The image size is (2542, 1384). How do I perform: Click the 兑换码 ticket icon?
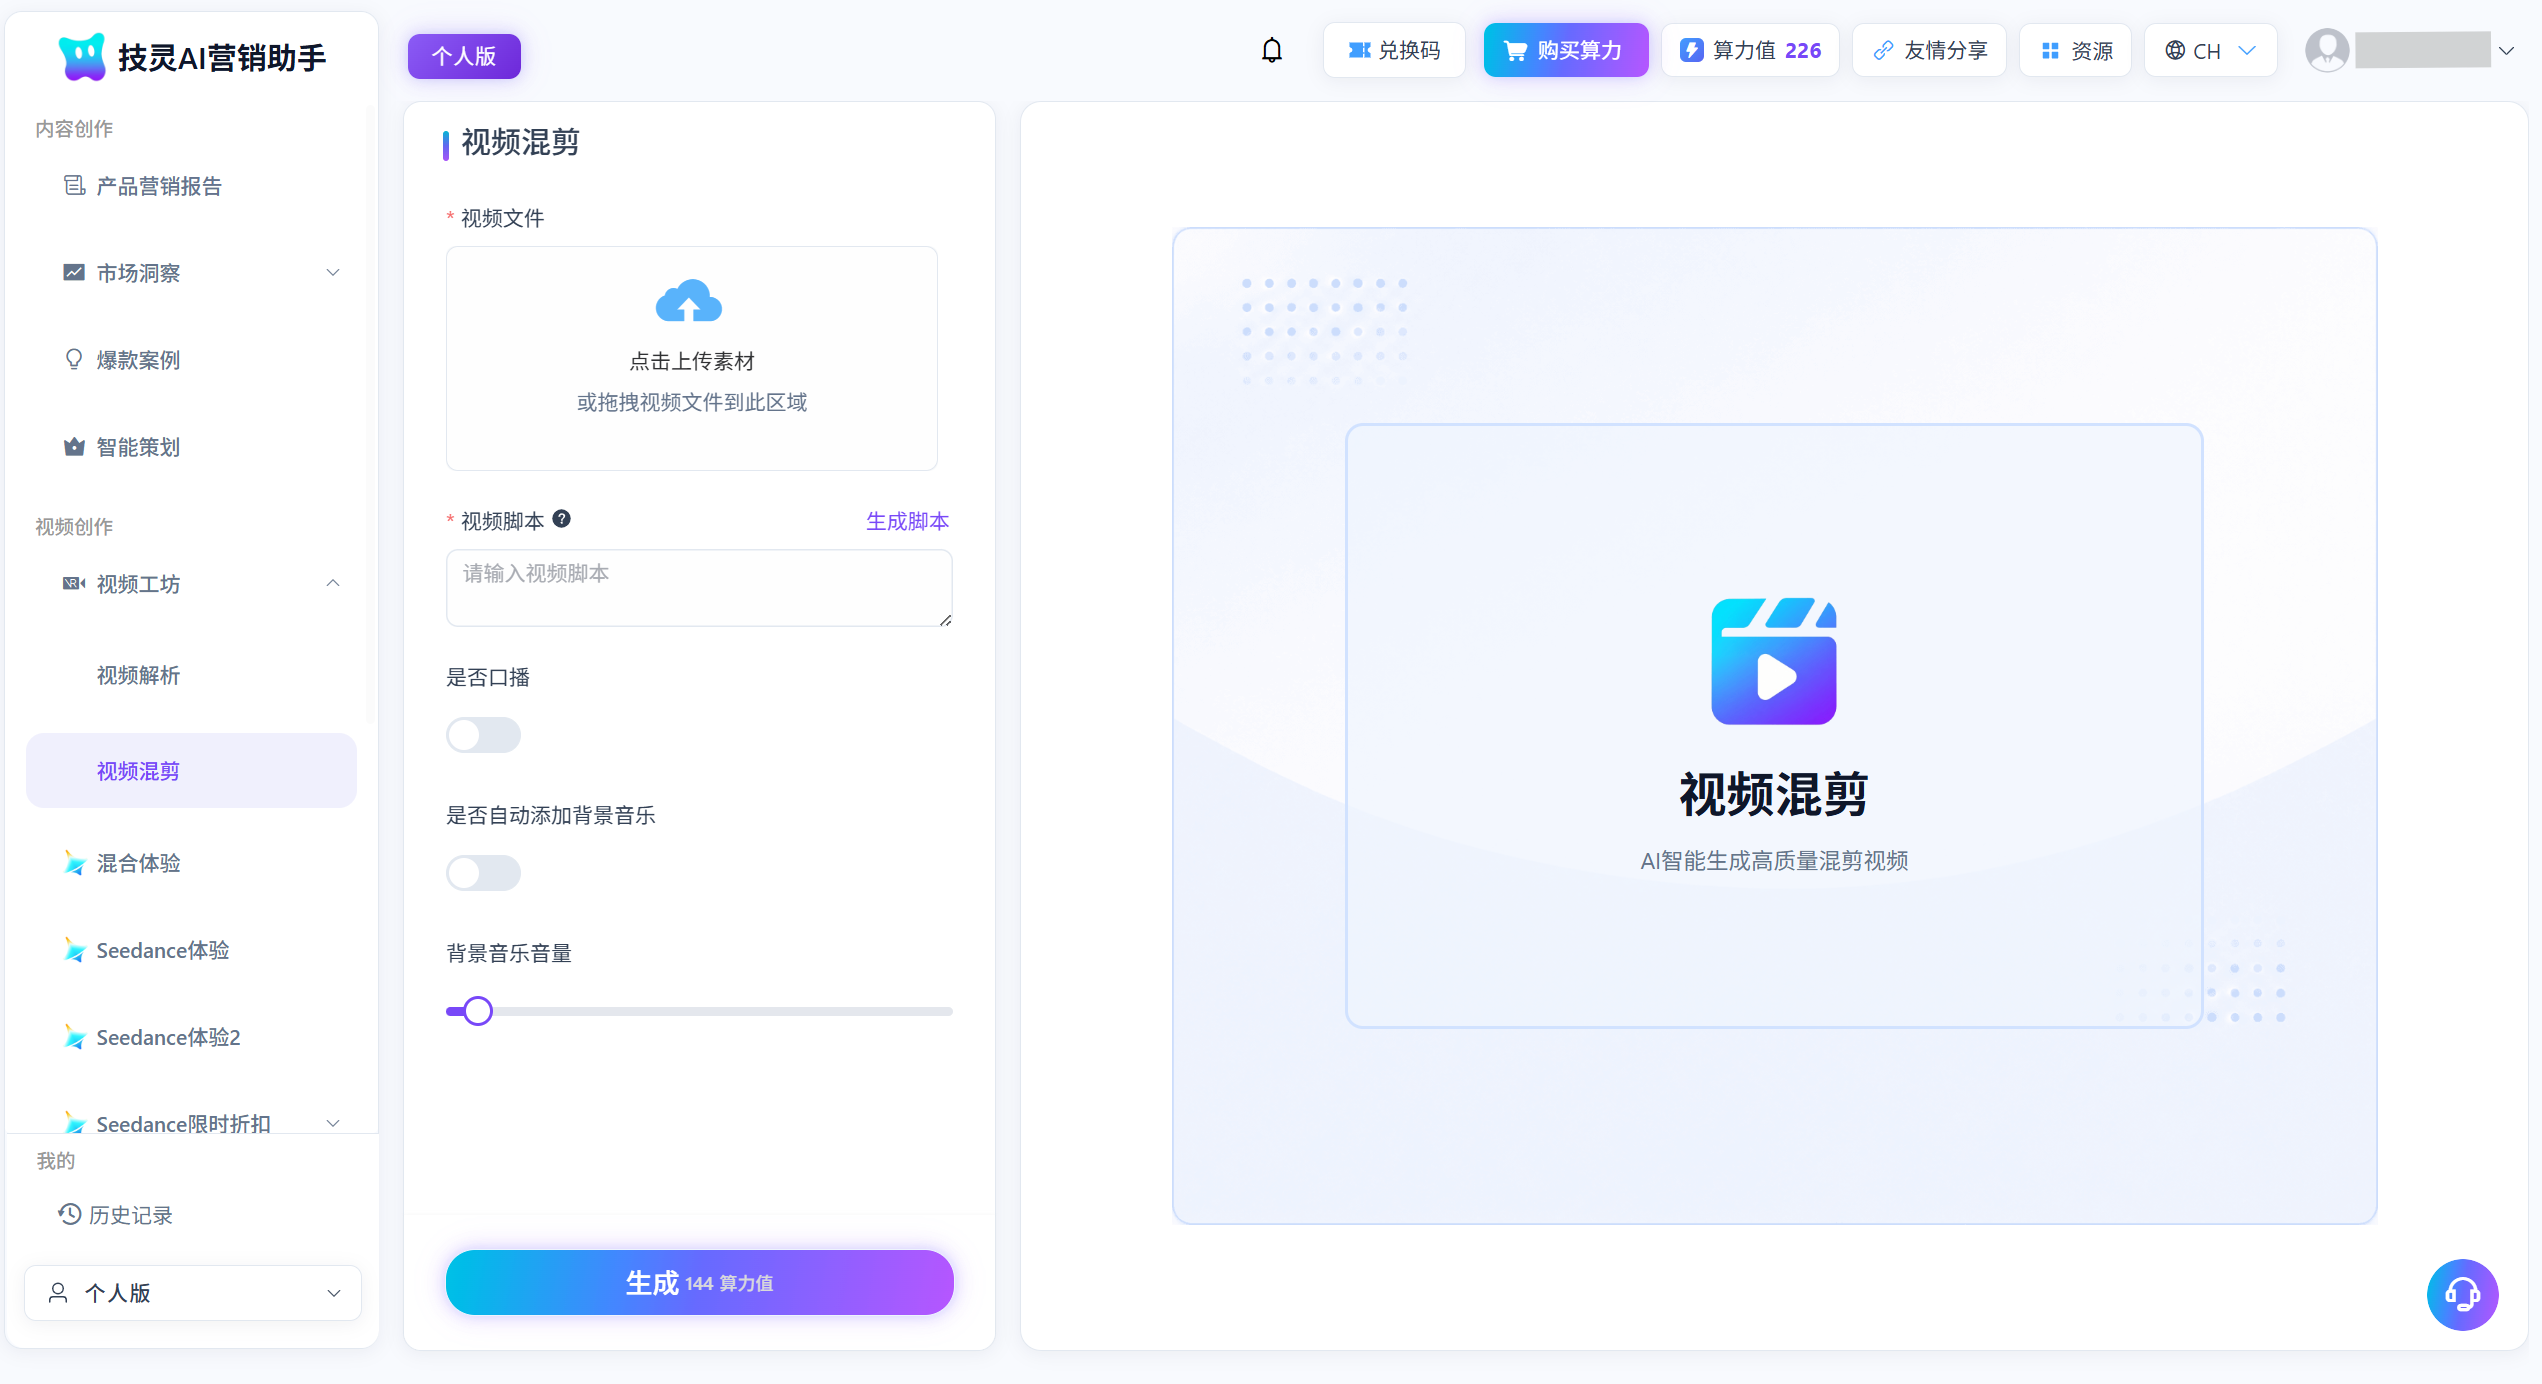[1359, 50]
